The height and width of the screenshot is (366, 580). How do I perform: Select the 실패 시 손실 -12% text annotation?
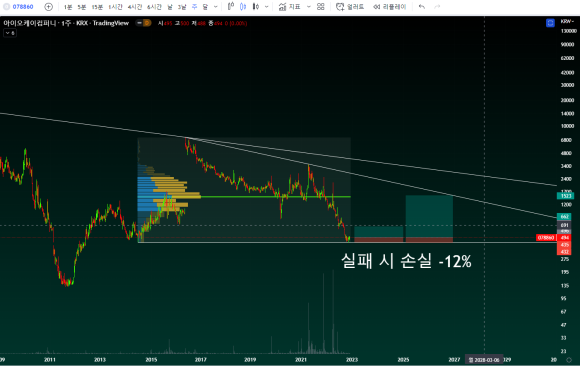(406, 261)
